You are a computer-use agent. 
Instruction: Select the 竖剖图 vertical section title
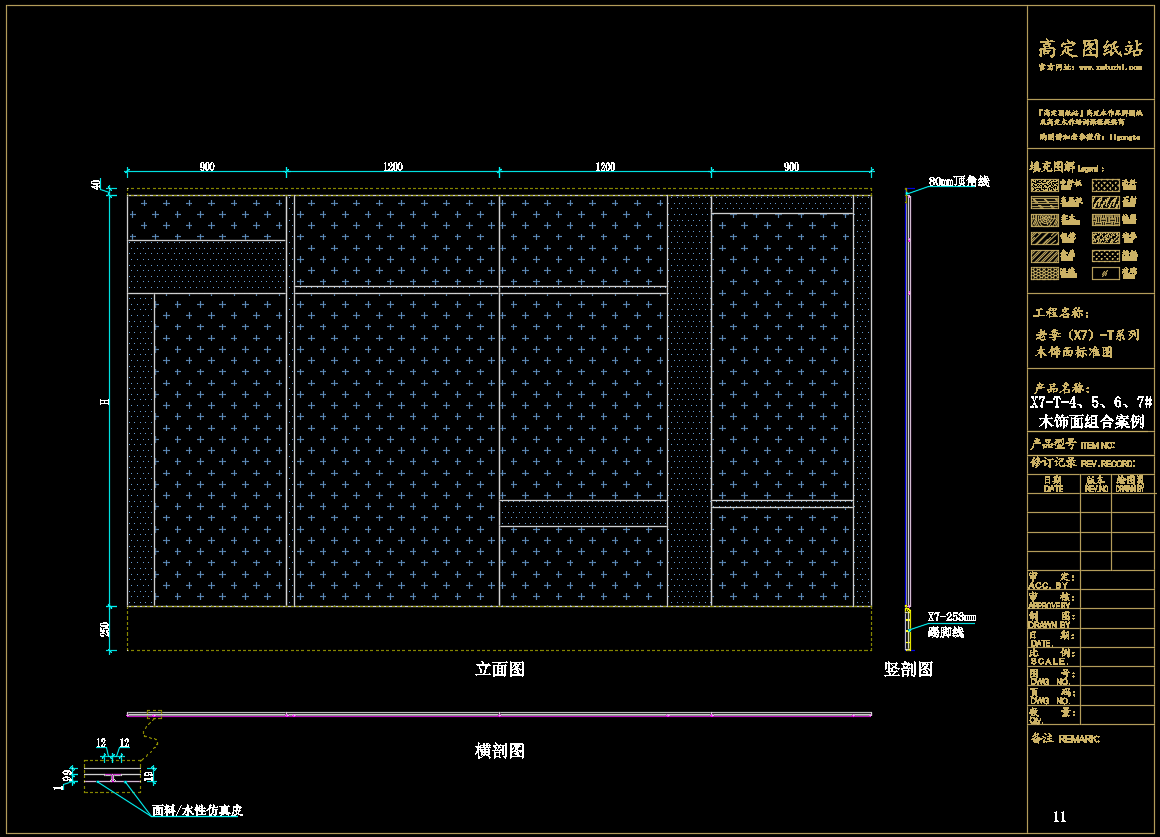pos(908,670)
